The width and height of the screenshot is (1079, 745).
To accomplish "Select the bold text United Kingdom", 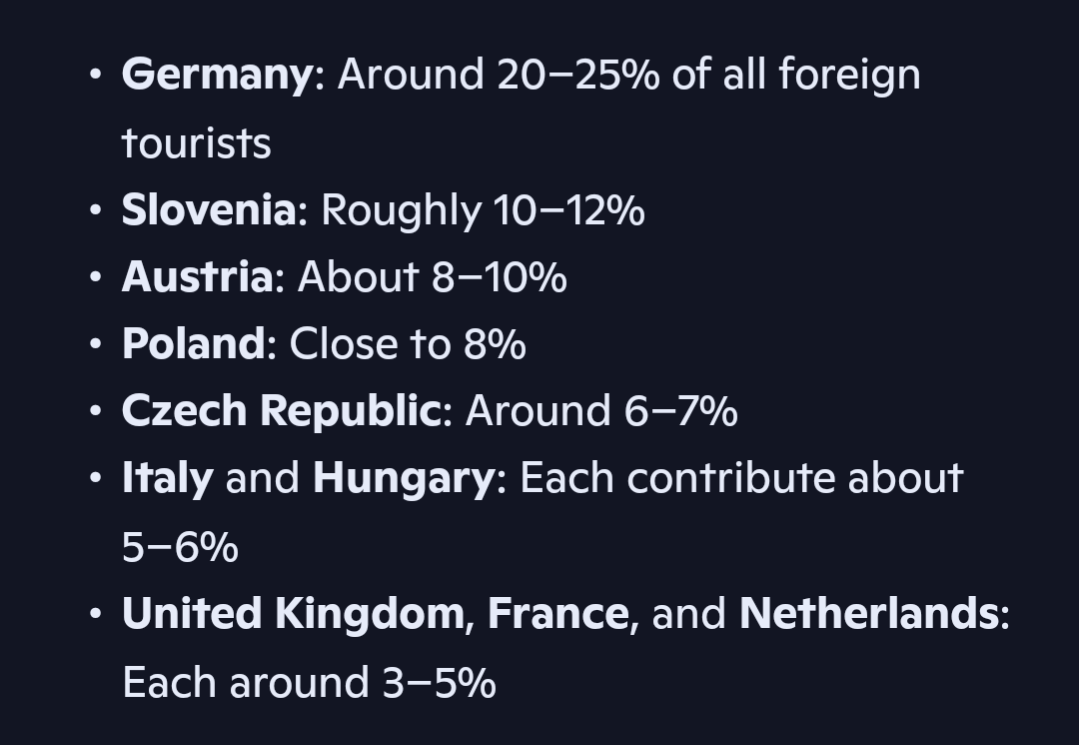I will click(x=293, y=613).
